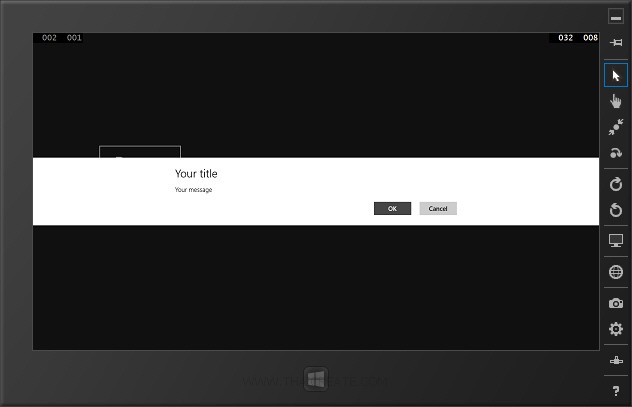Image resolution: width=632 pixels, height=407 pixels.
Task: Select mouse mode arrow icon
Action: point(615,75)
